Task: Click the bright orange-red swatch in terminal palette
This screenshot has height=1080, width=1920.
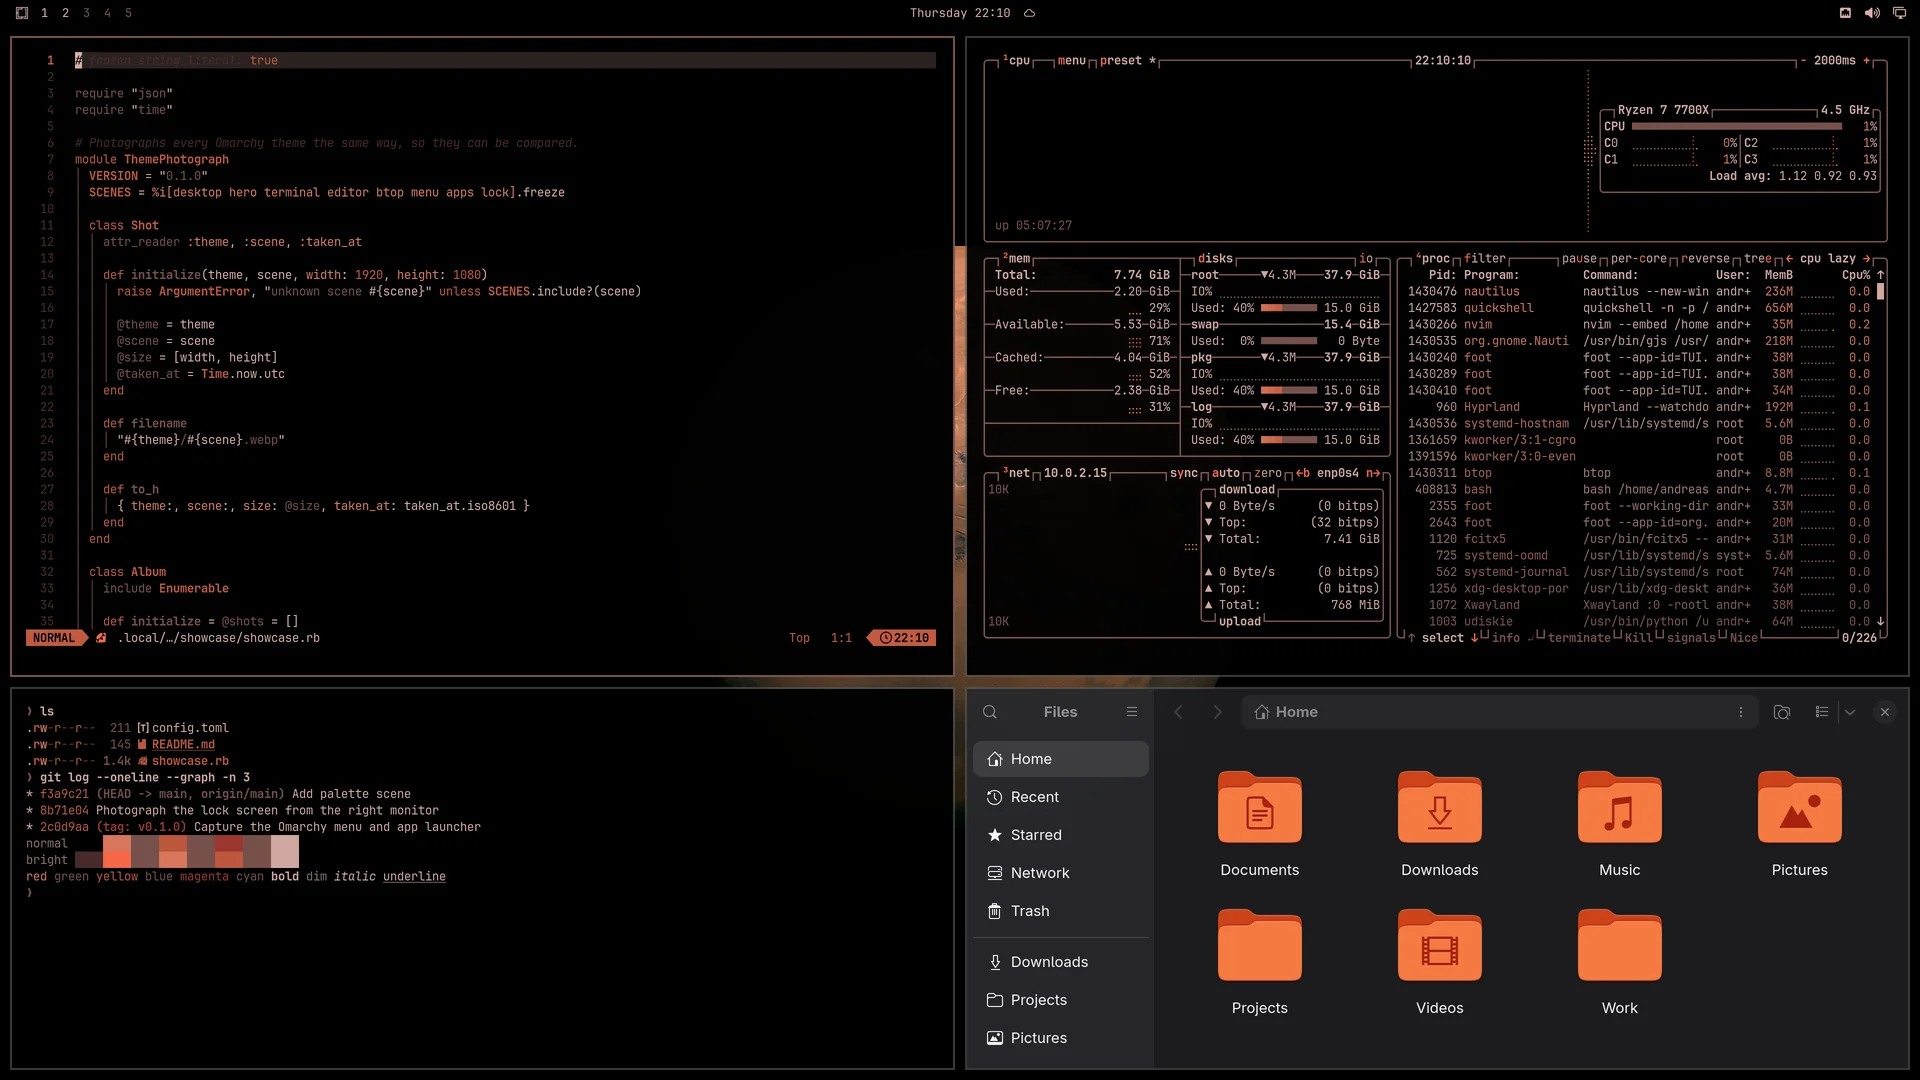Action: pyautogui.click(x=117, y=859)
